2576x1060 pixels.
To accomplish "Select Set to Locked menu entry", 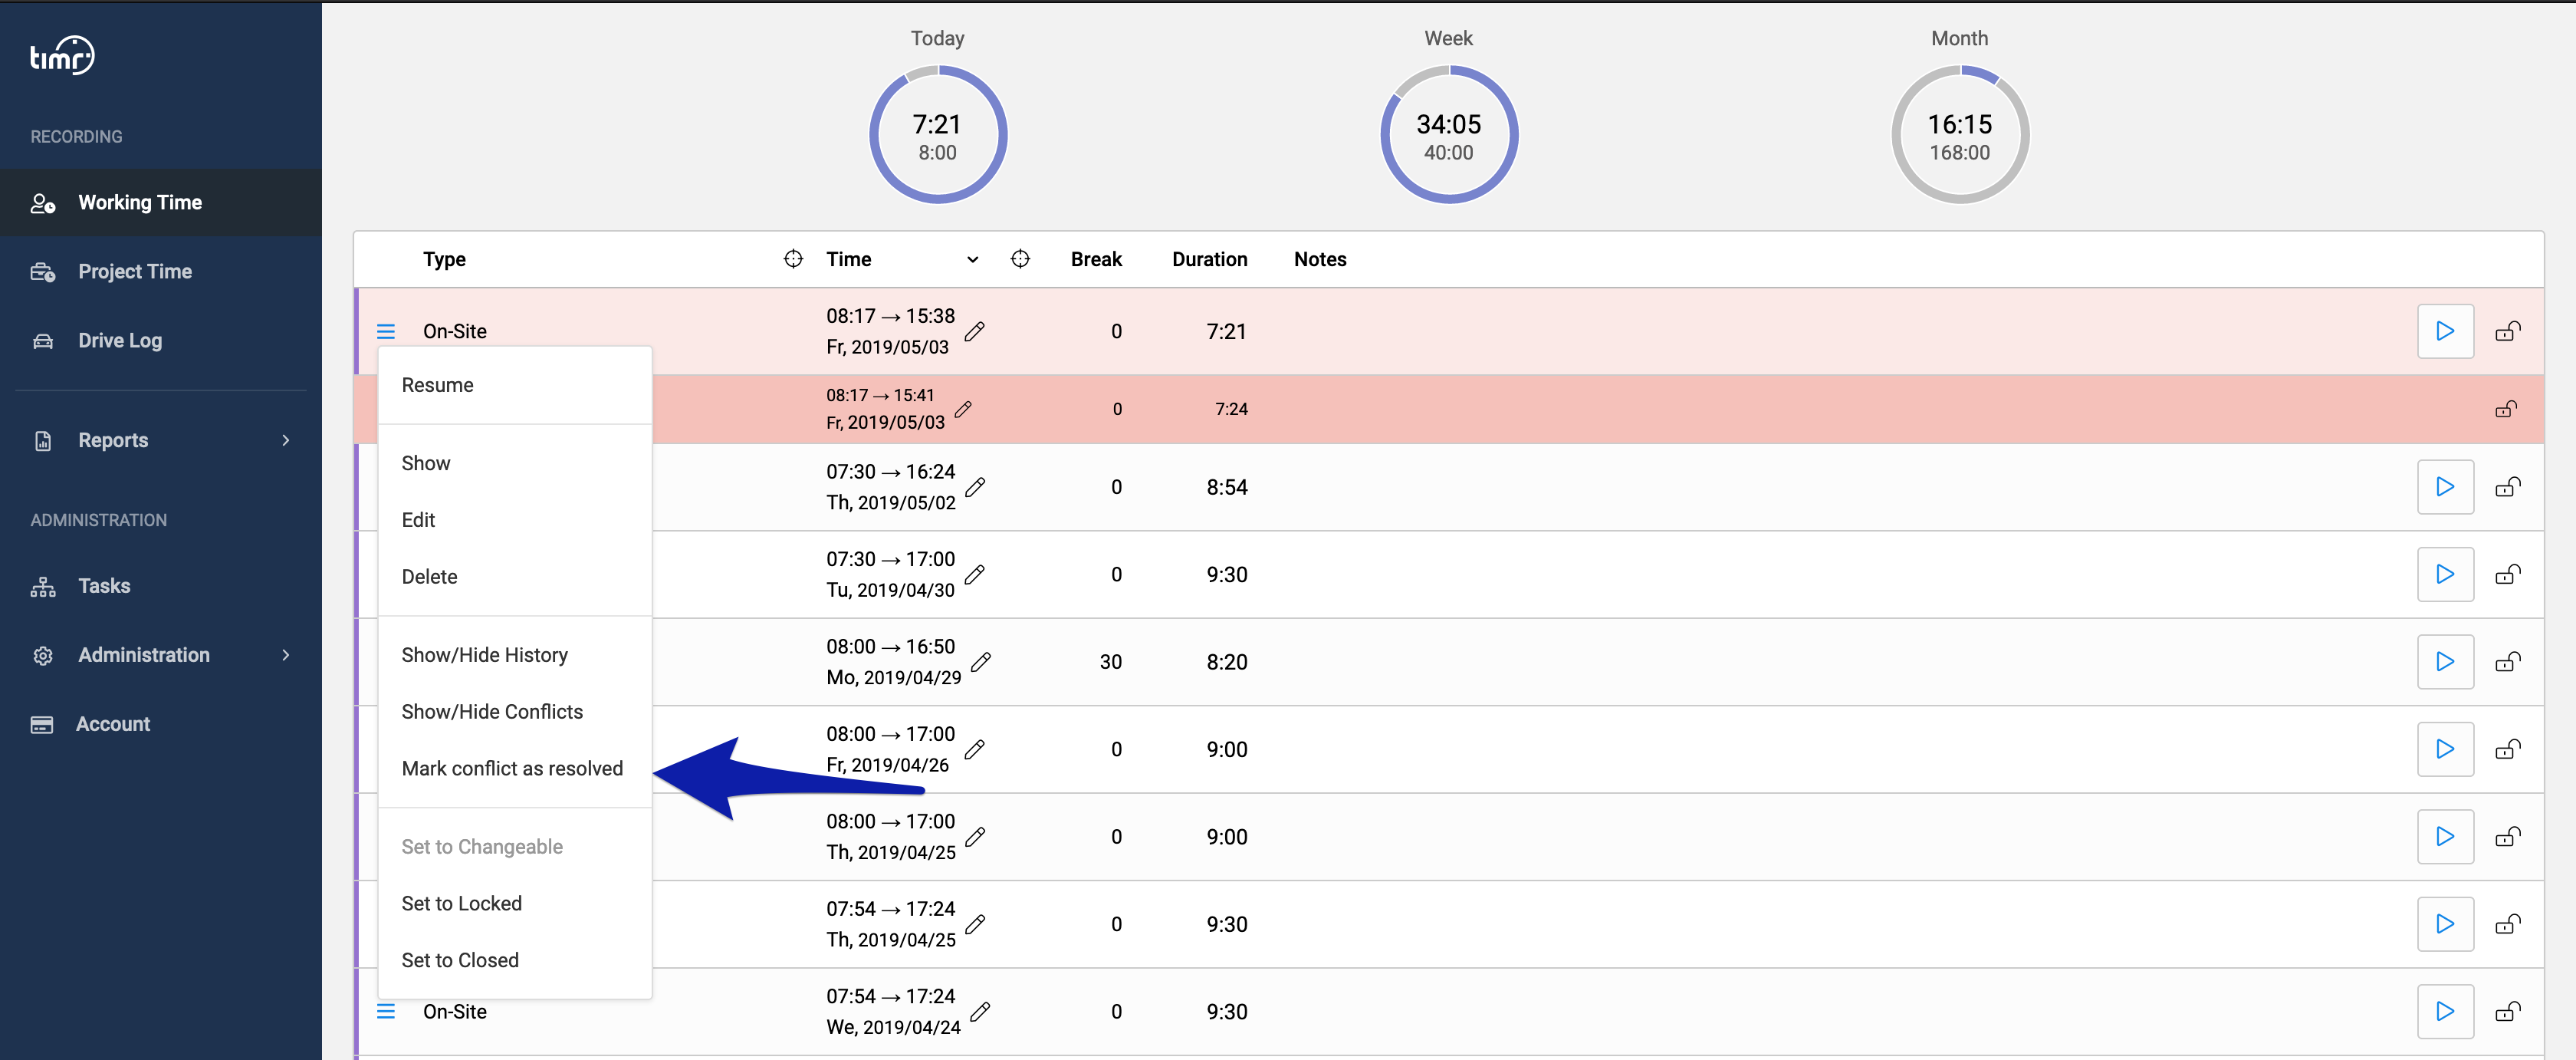I will pyautogui.click(x=515, y=905).
